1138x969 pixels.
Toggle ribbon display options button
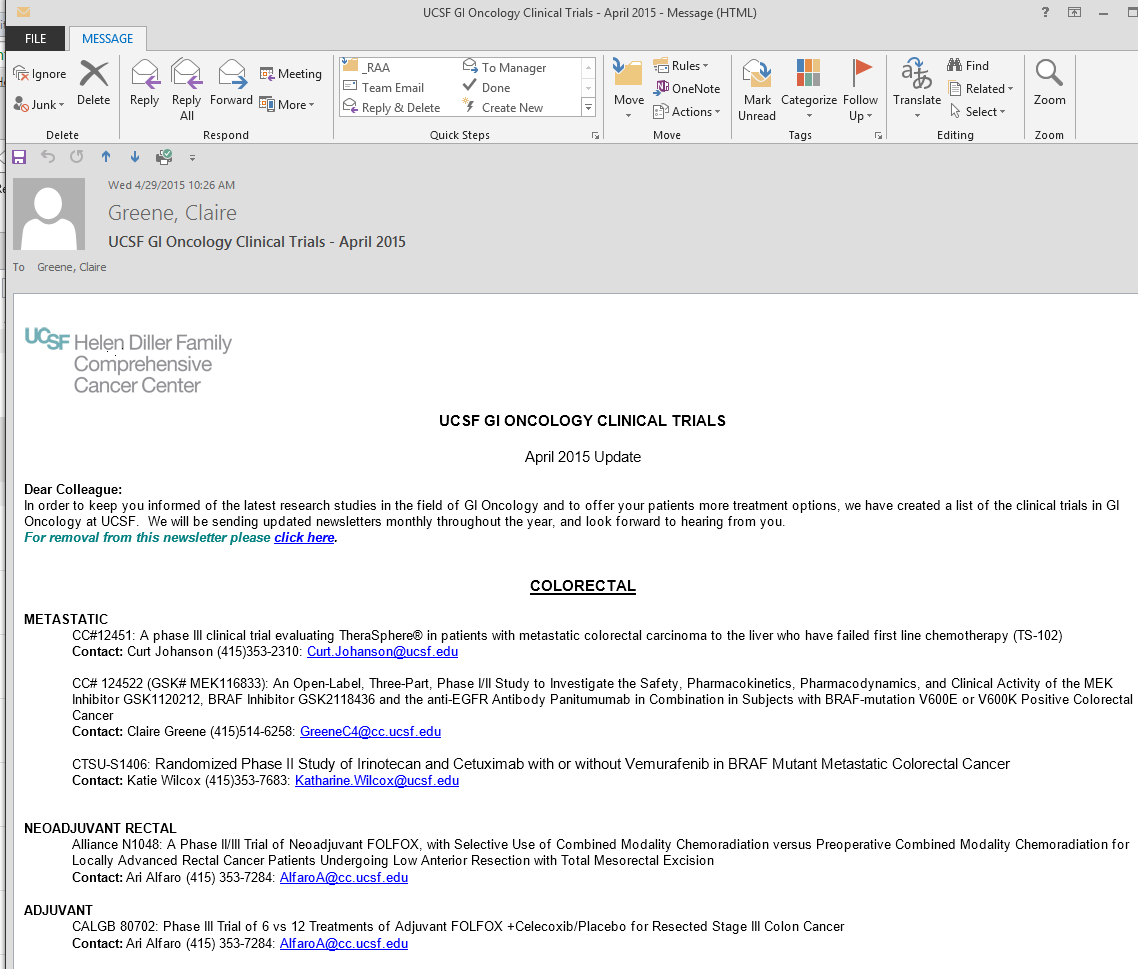tap(1074, 12)
